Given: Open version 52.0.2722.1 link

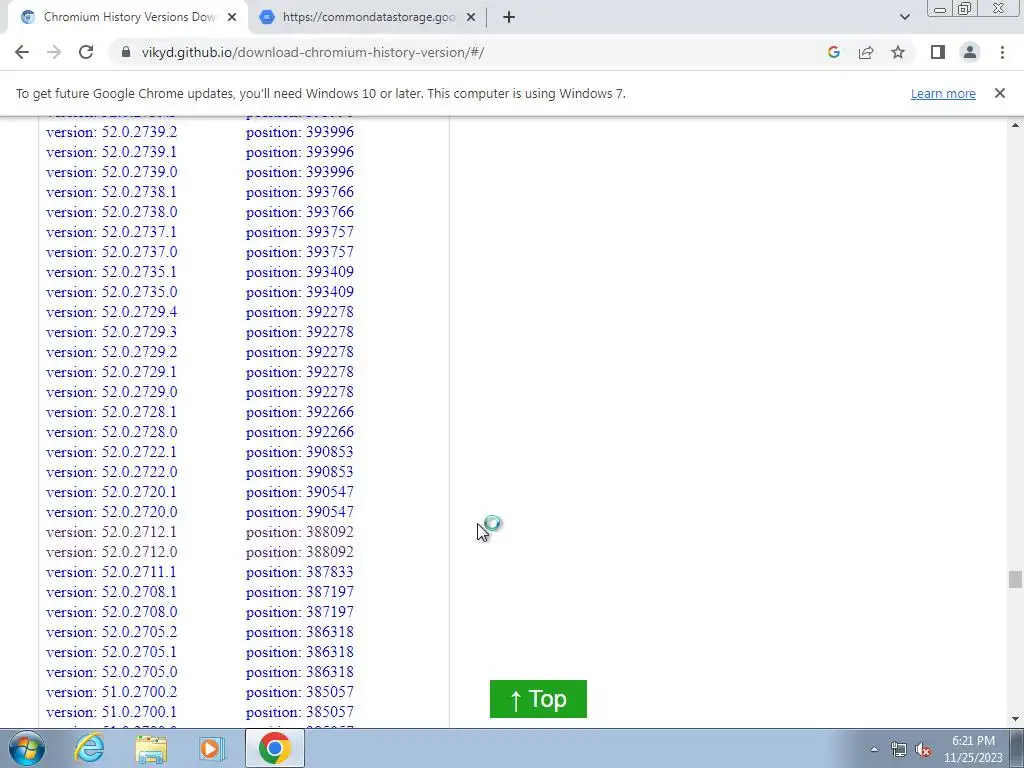Looking at the screenshot, I should (112, 452).
